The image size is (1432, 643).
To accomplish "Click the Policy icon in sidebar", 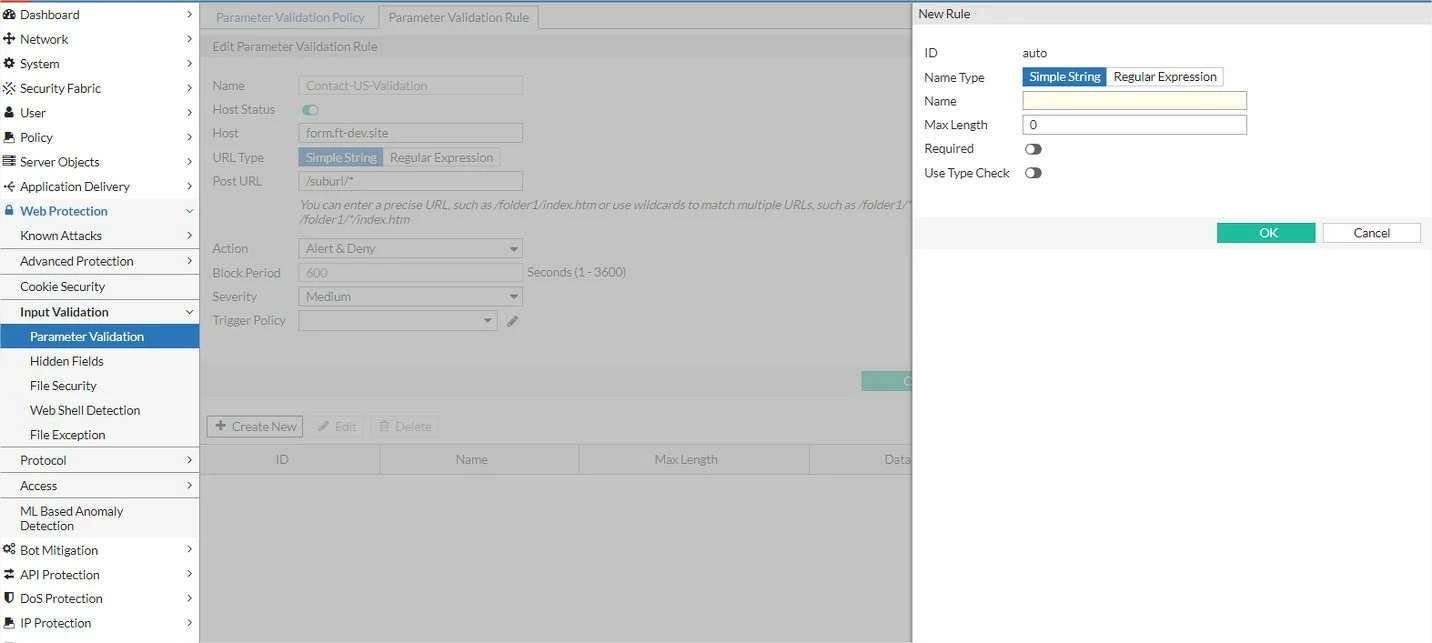I will coord(9,137).
